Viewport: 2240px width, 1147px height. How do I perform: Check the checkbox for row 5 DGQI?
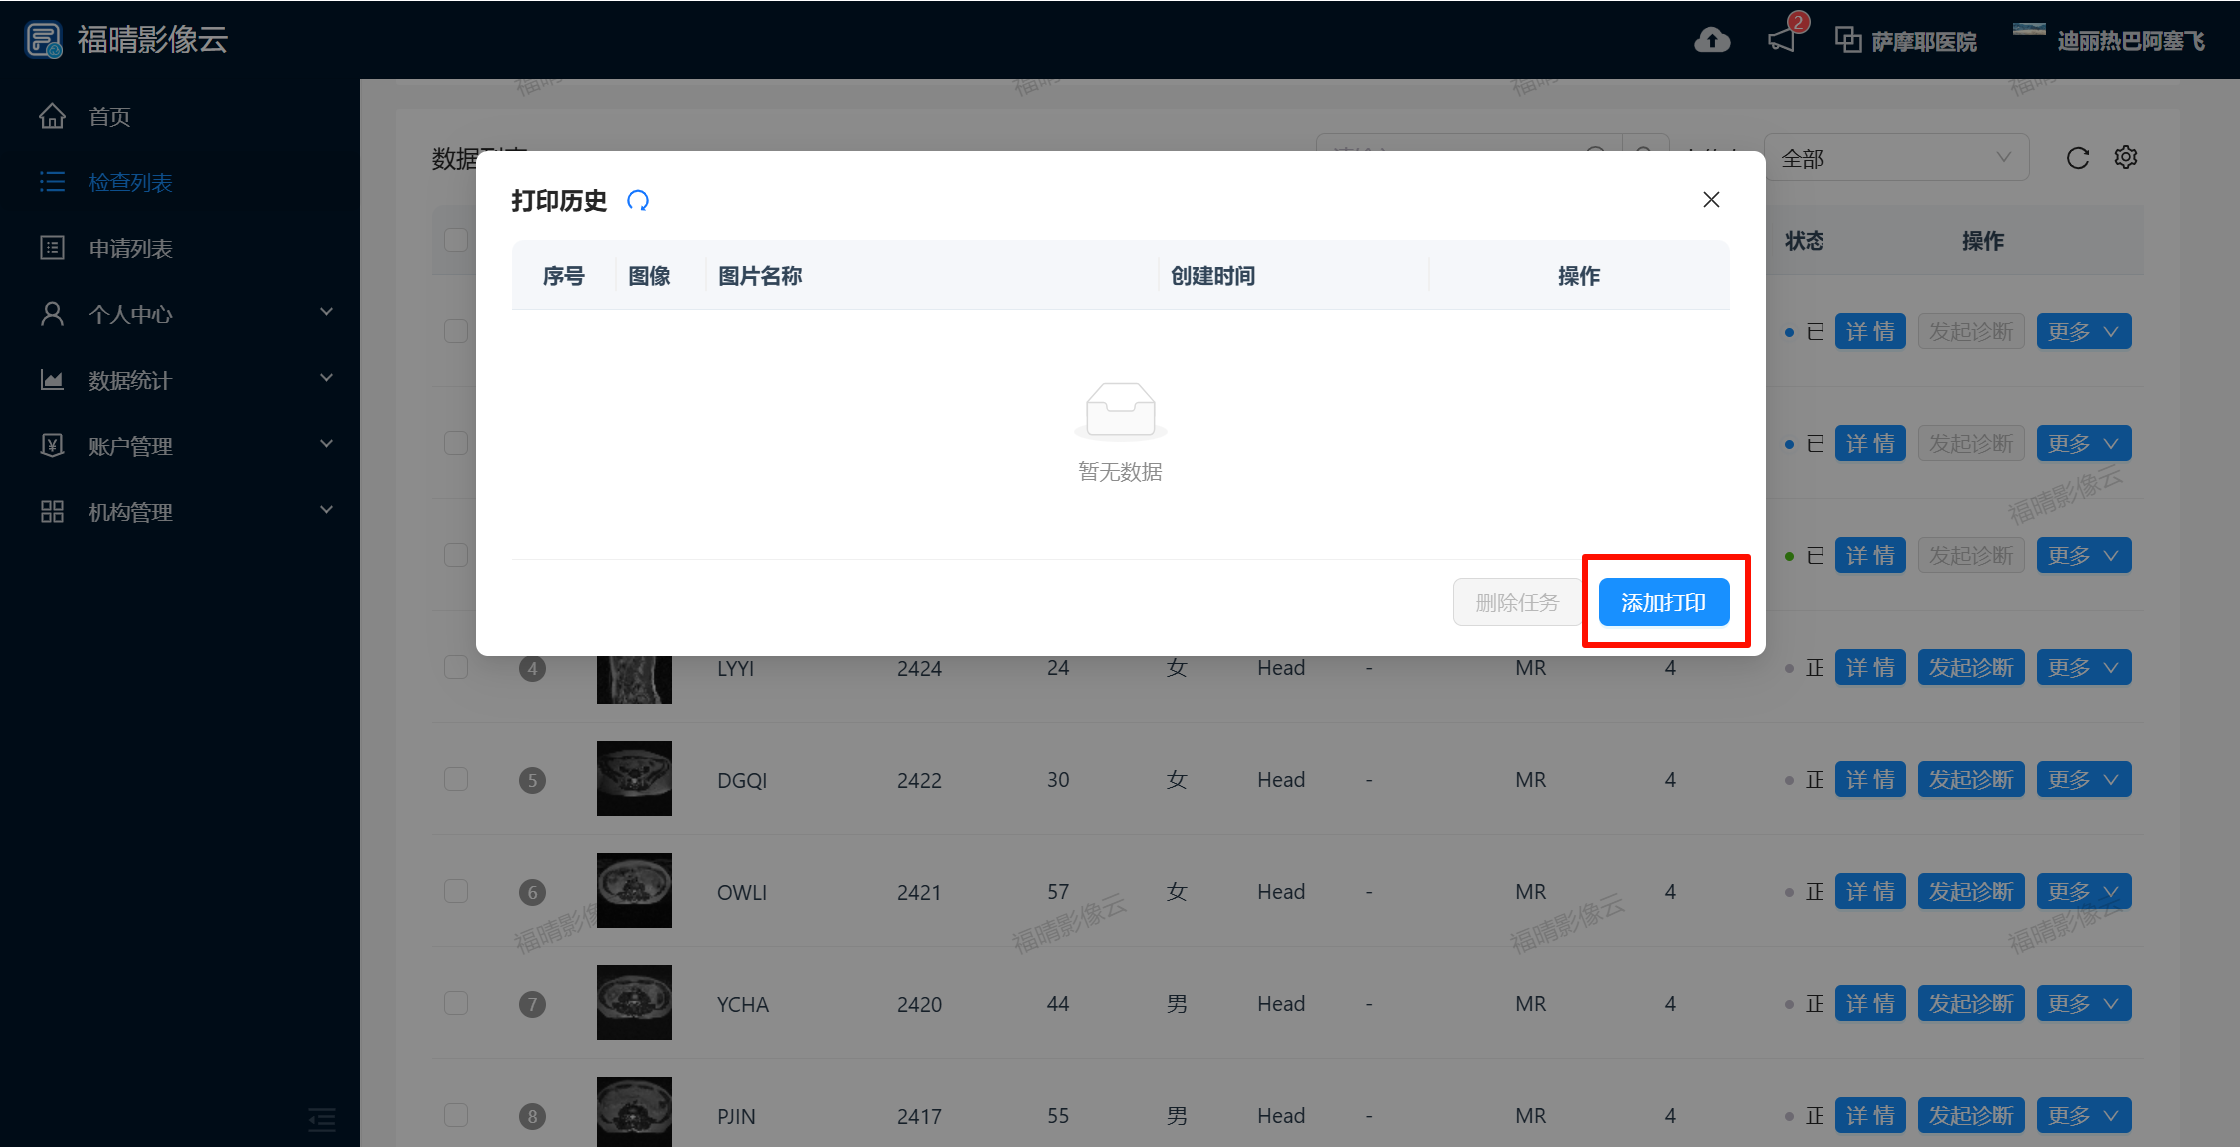click(456, 779)
